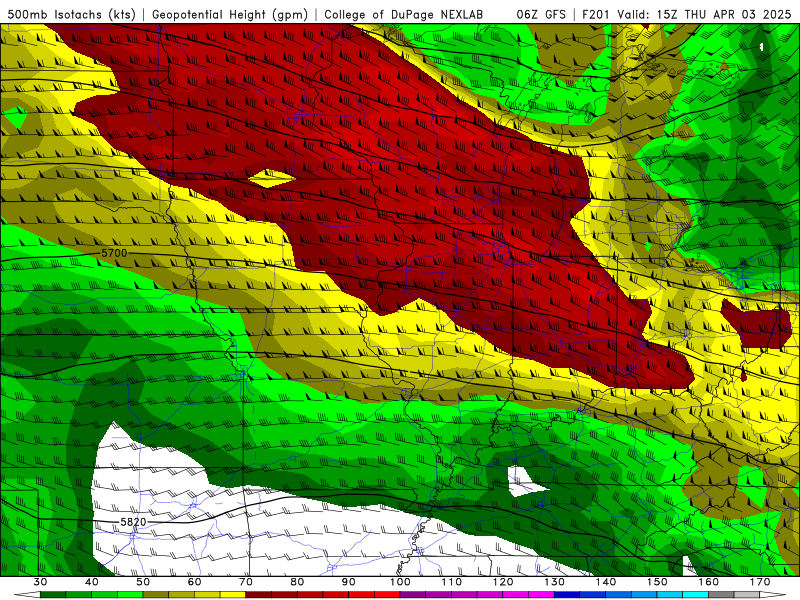Select the bright green swatch just below 50
Screen dimensions: 800x600
pos(130,595)
